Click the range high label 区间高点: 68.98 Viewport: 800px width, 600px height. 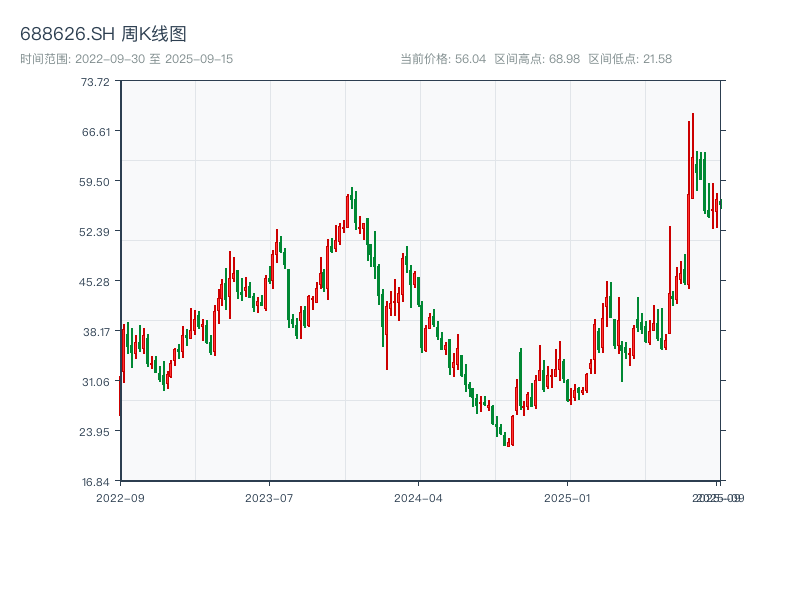click(537, 59)
